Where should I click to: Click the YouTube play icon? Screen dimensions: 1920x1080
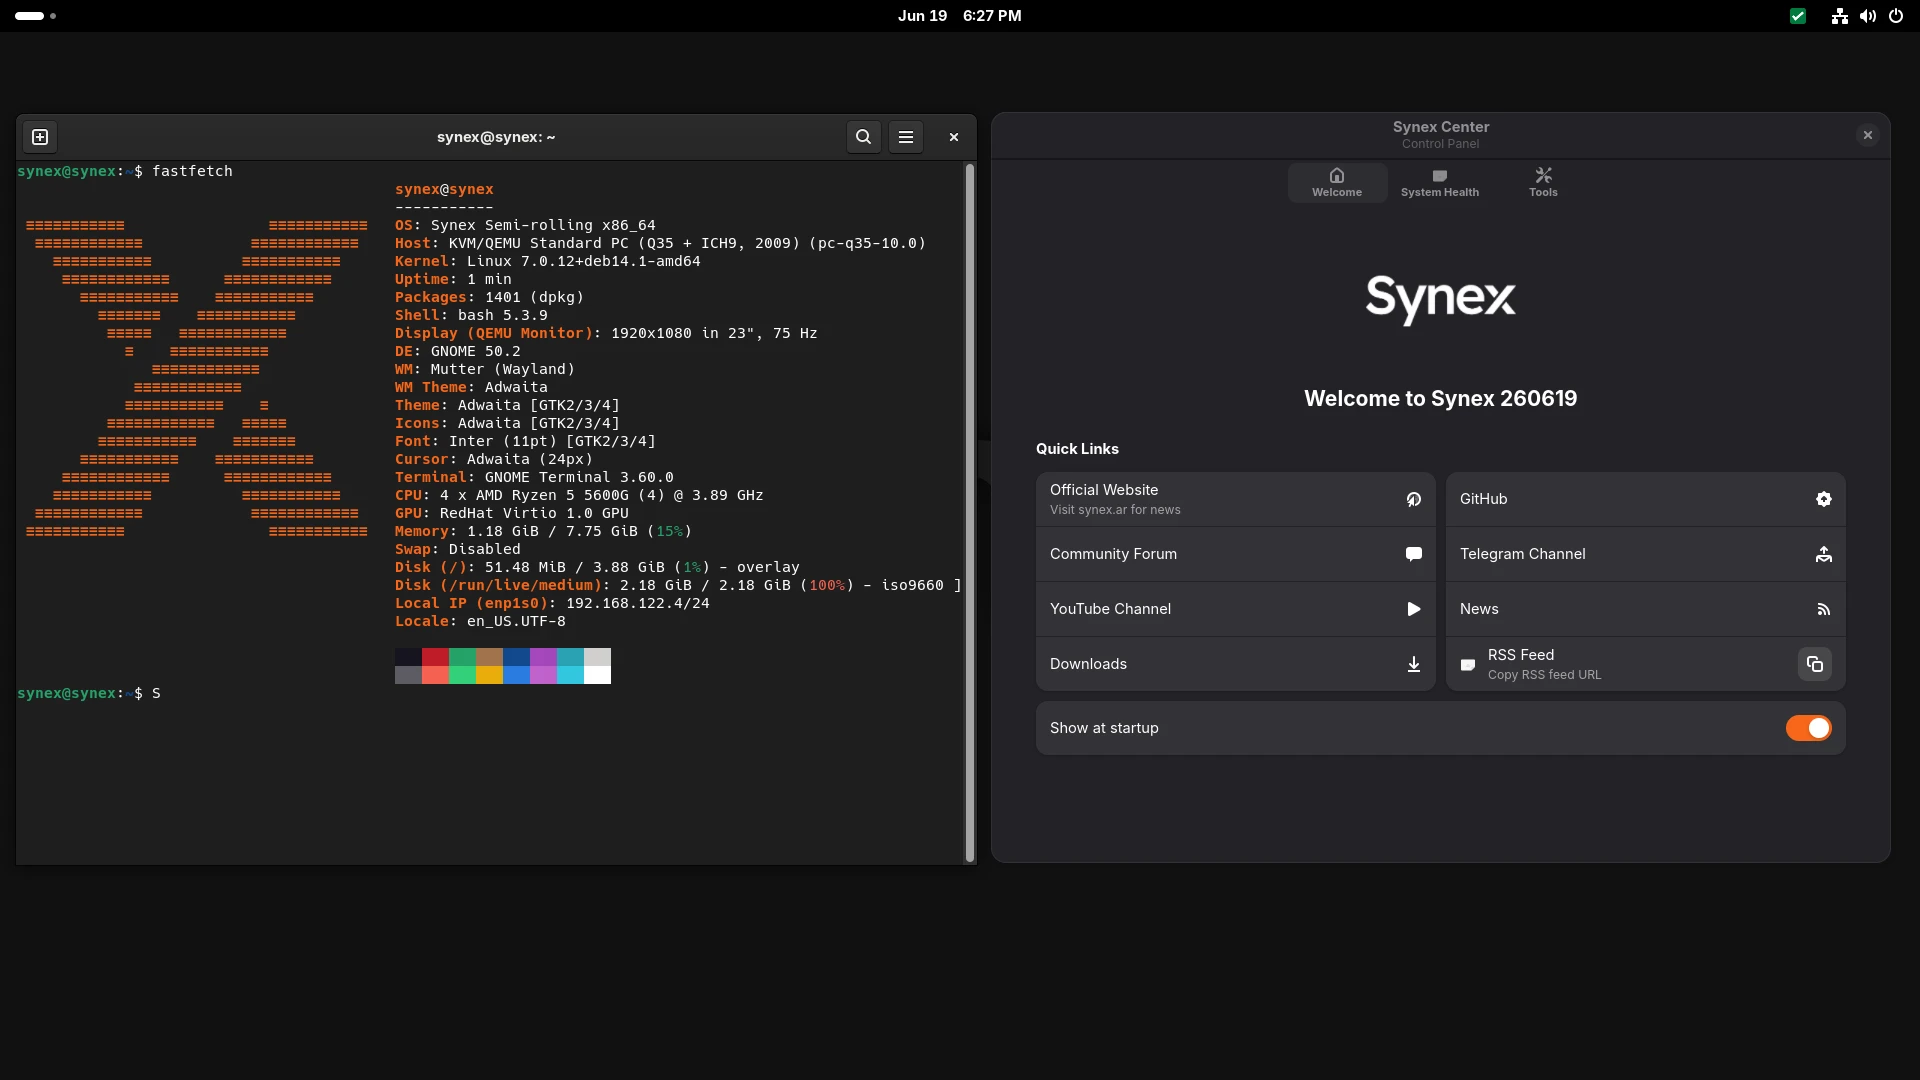point(1414,609)
